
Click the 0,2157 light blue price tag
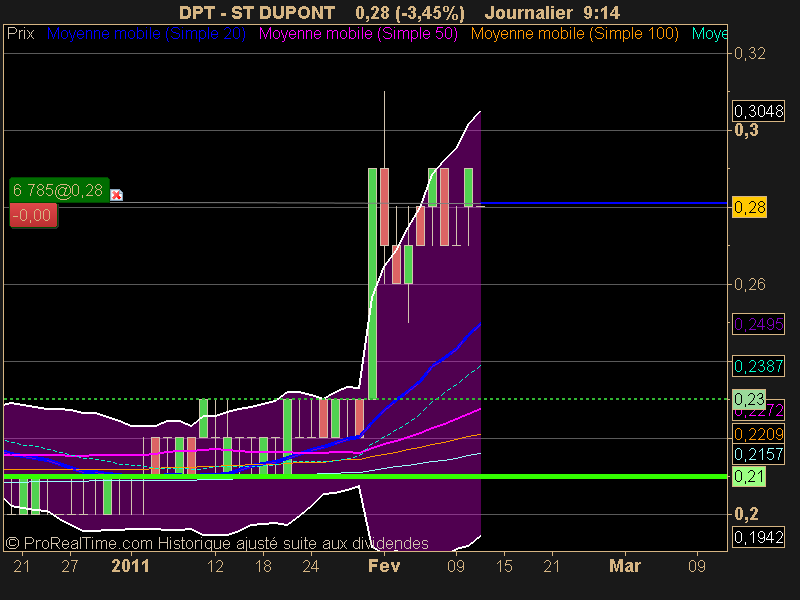(758, 454)
